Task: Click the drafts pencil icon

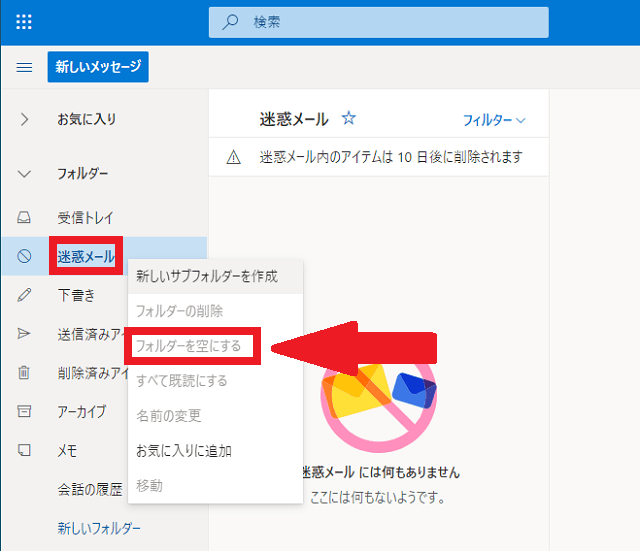Action: 24,295
